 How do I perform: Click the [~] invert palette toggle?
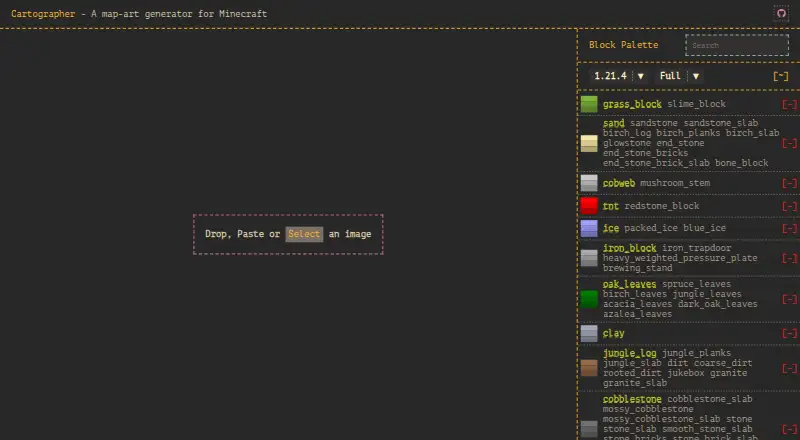pyautogui.click(x=781, y=76)
